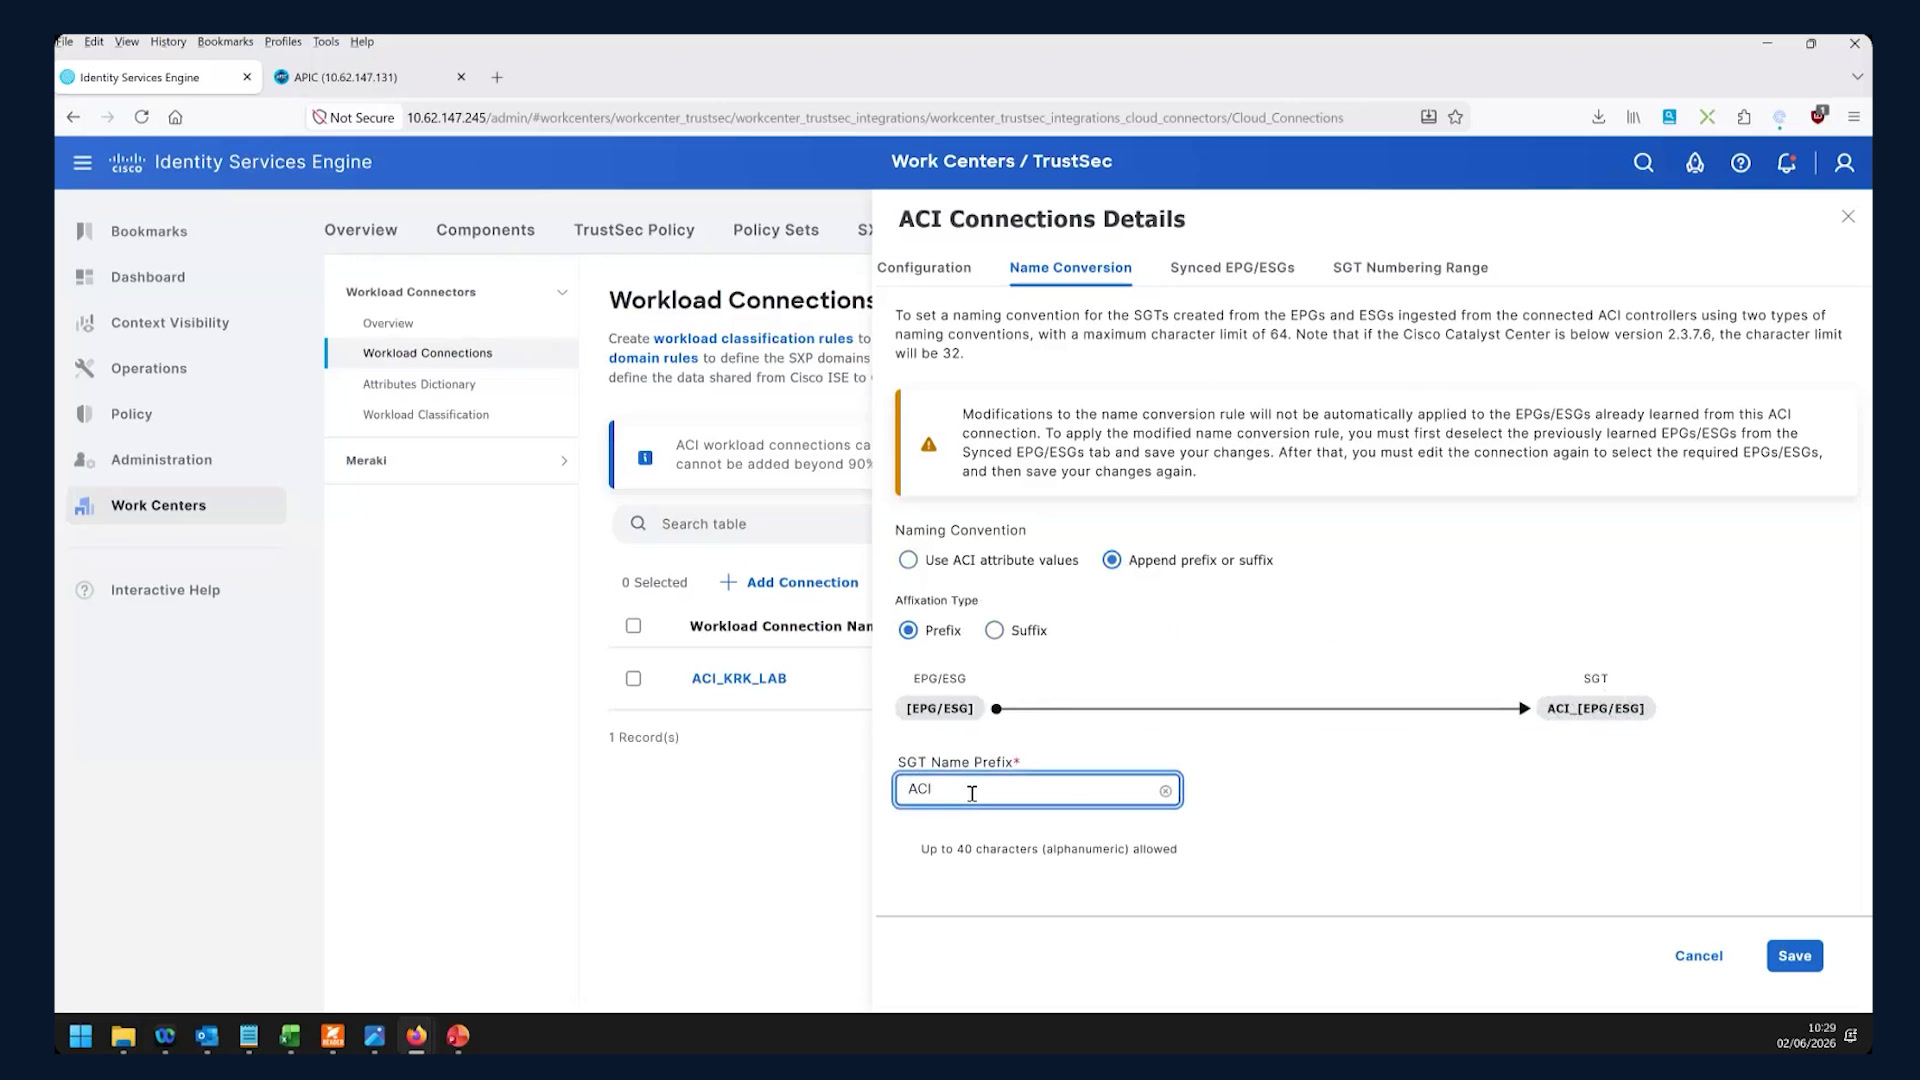Open a new browser tab
The width and height of the screenshot is (1920, 1080).
click(x=497, y=77)
